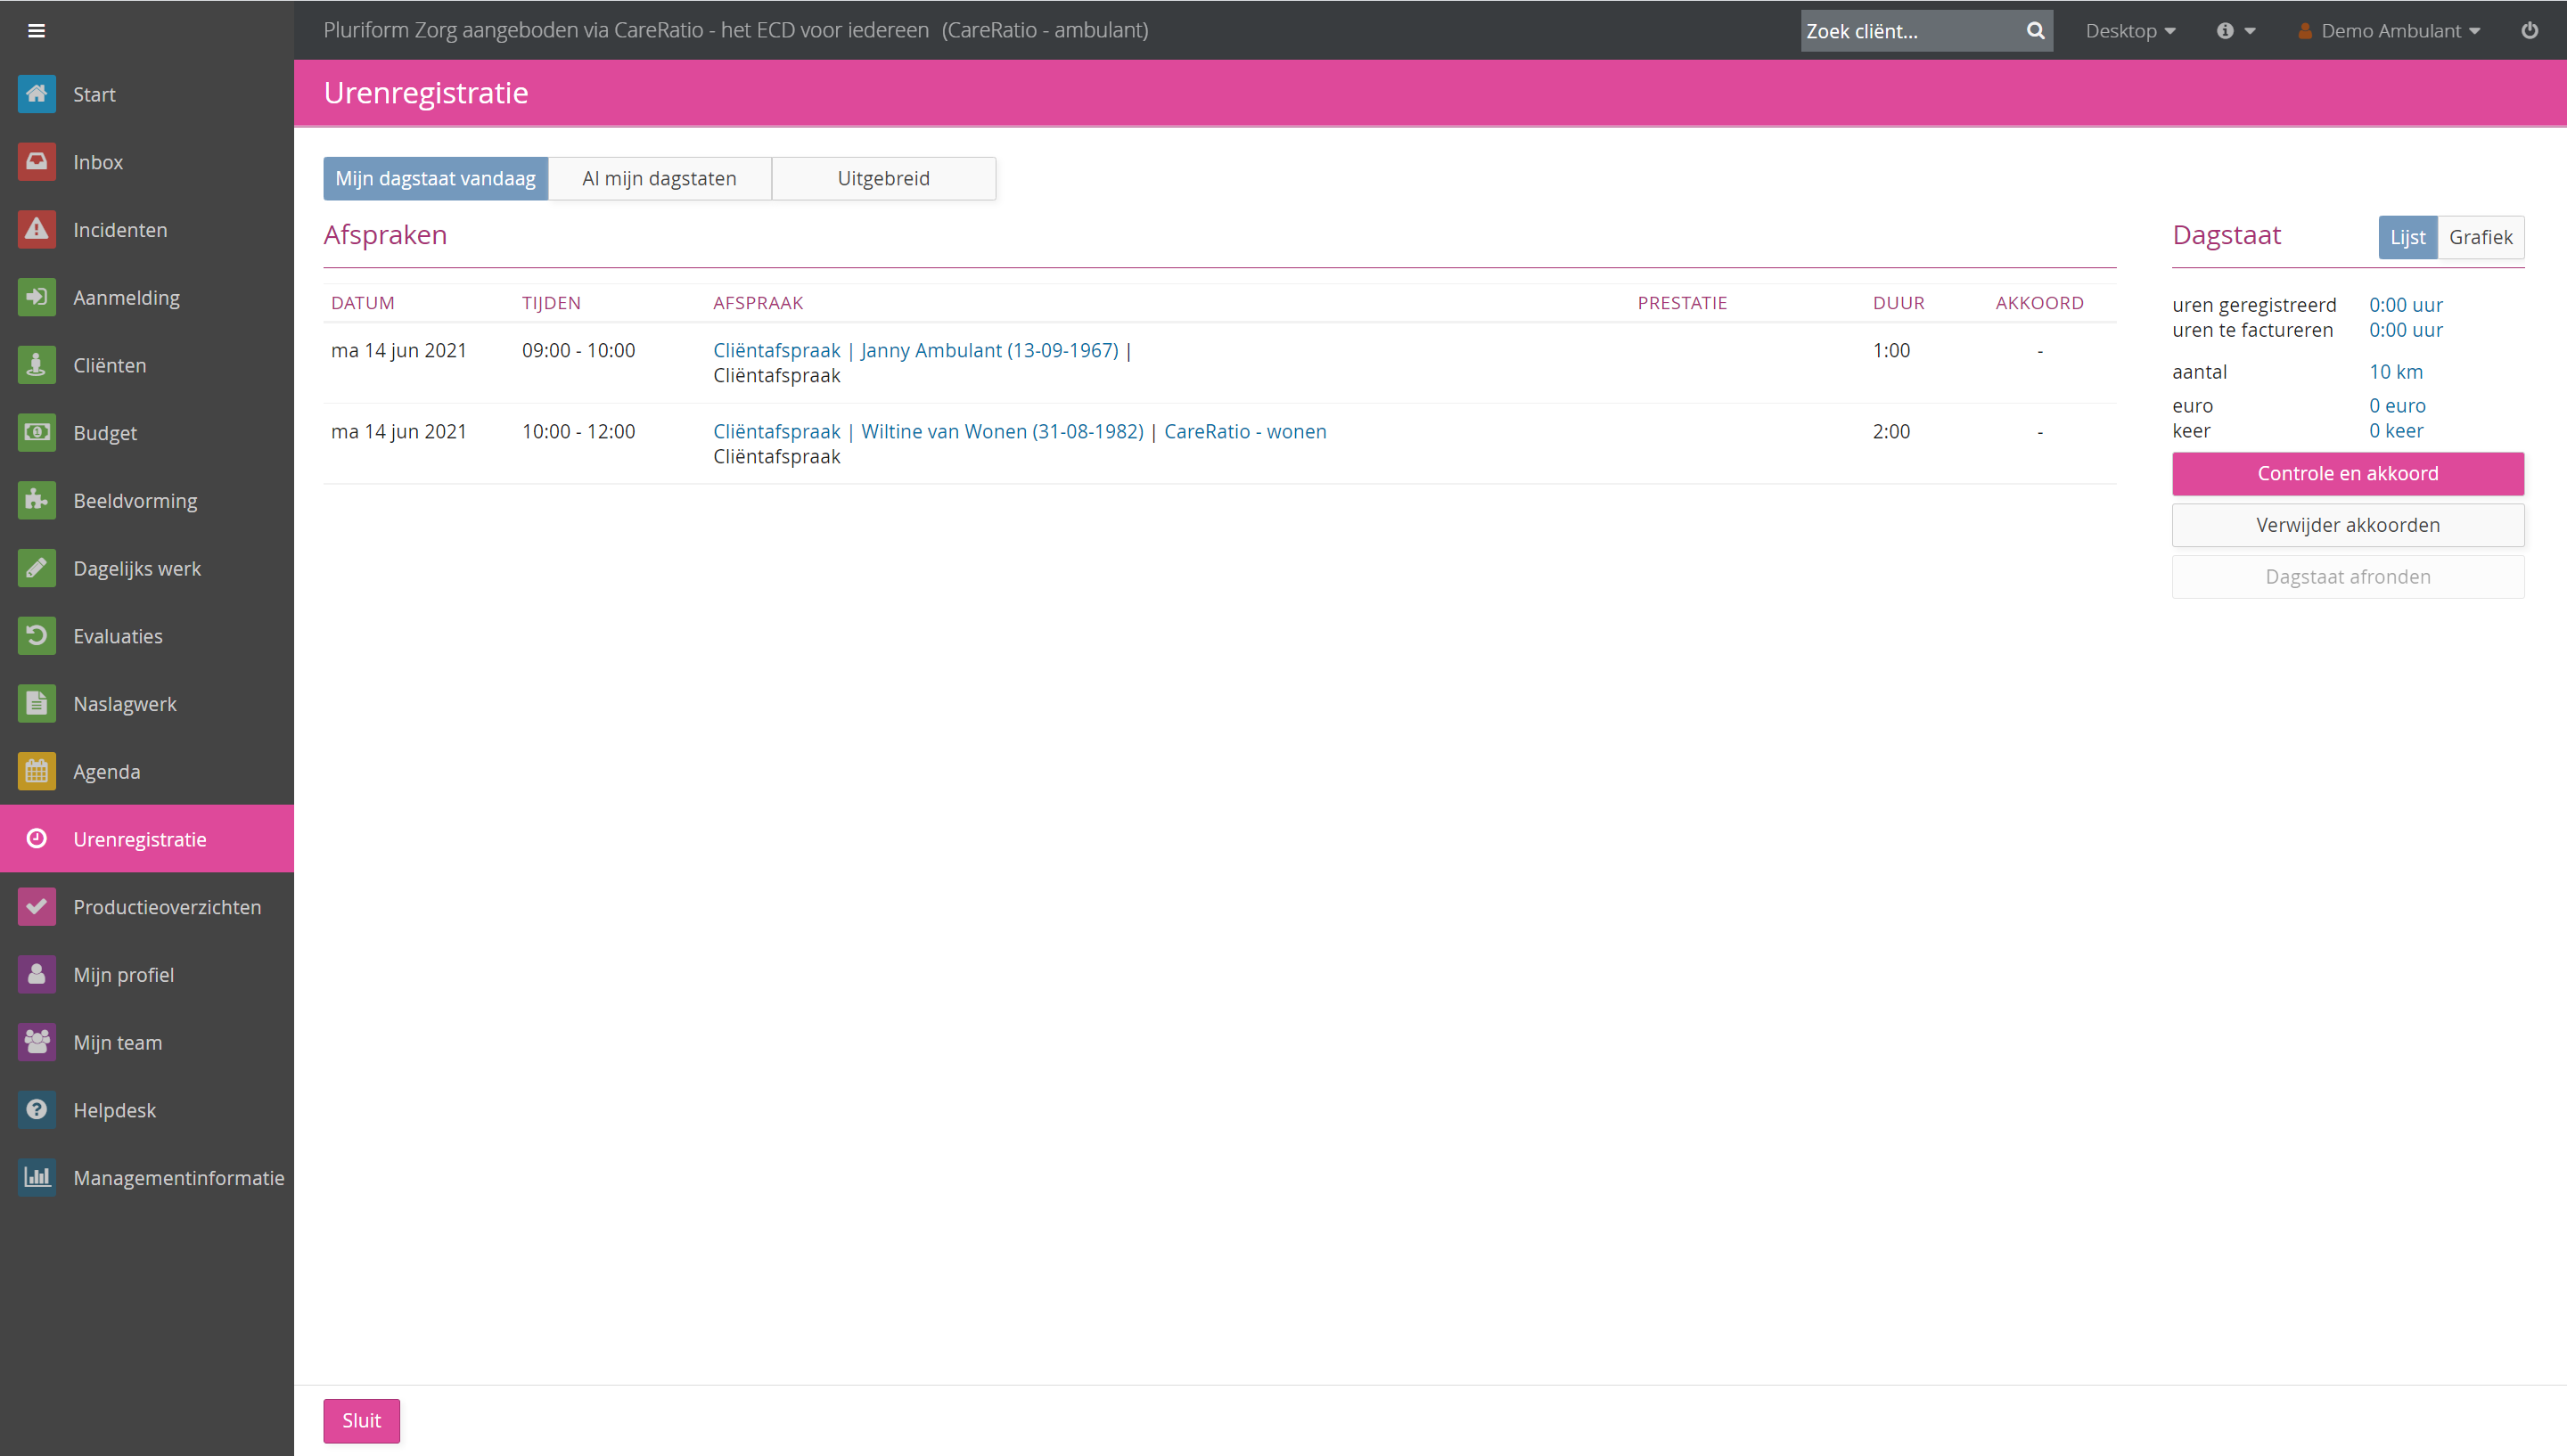Open the Naslagwerk document icon
This screenshot has height=1456, width=2567.
(x=37, y=704)
